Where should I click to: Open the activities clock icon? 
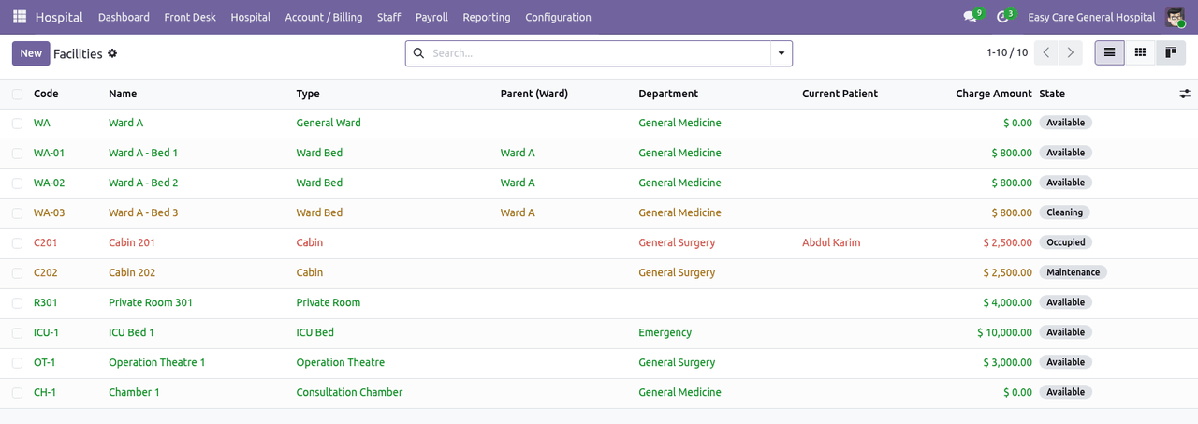click(1002, 17)
